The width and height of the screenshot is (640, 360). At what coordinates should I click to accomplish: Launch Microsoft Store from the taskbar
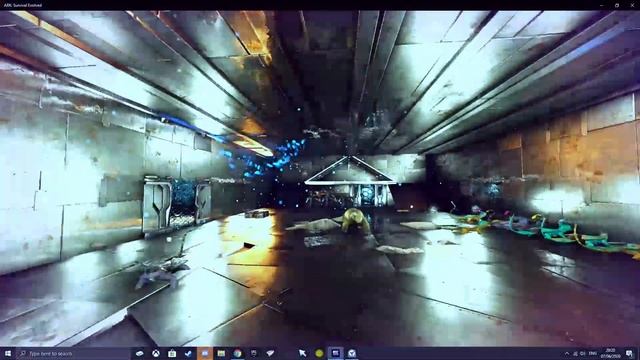click(172, 353)
